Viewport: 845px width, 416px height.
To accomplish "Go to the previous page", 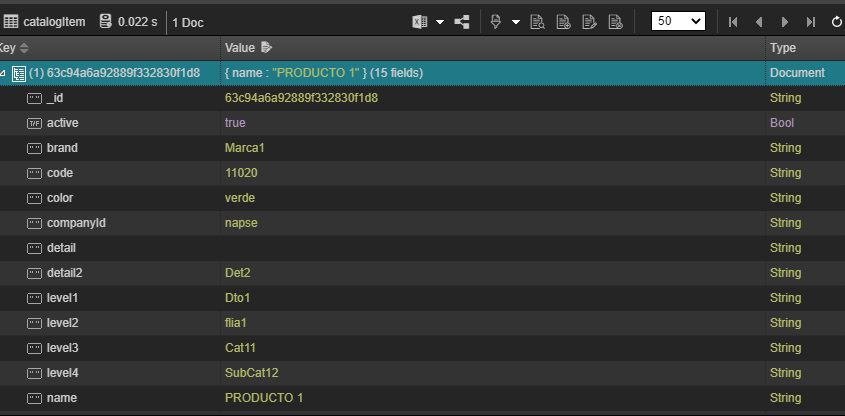I will tap(759, 21).
